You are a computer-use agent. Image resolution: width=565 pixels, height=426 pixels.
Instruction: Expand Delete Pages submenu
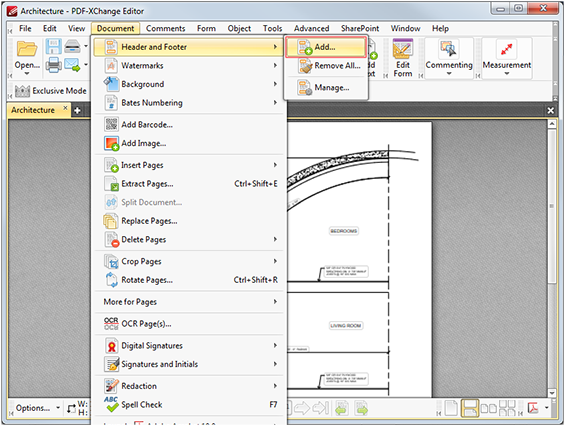click(189, 240)
